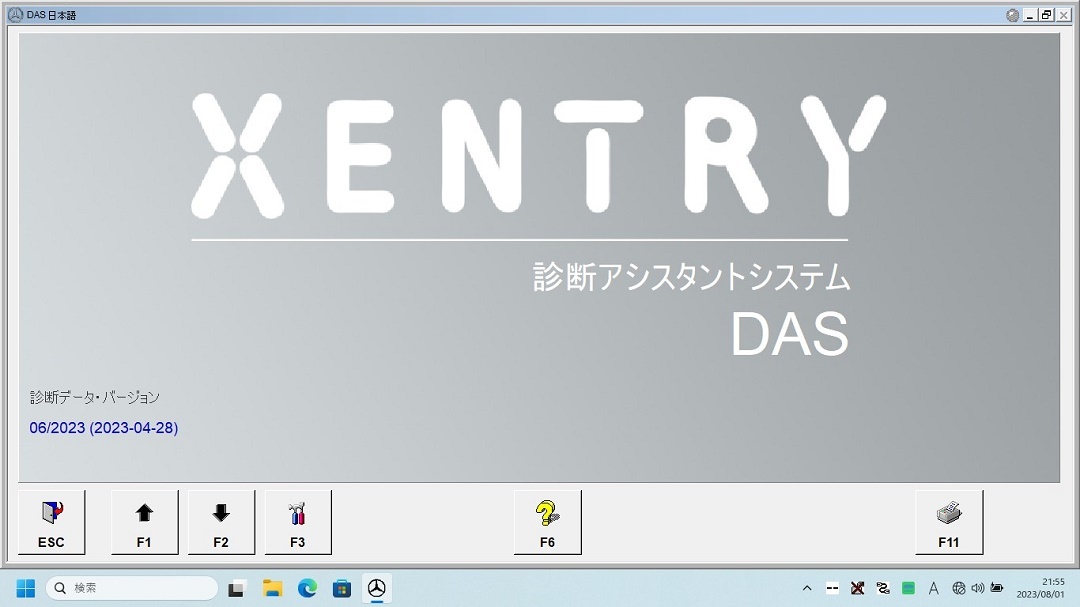Screen dimensions: 1080x607
Task: Click the dashed line tray icon
Action: pos(832,588)
